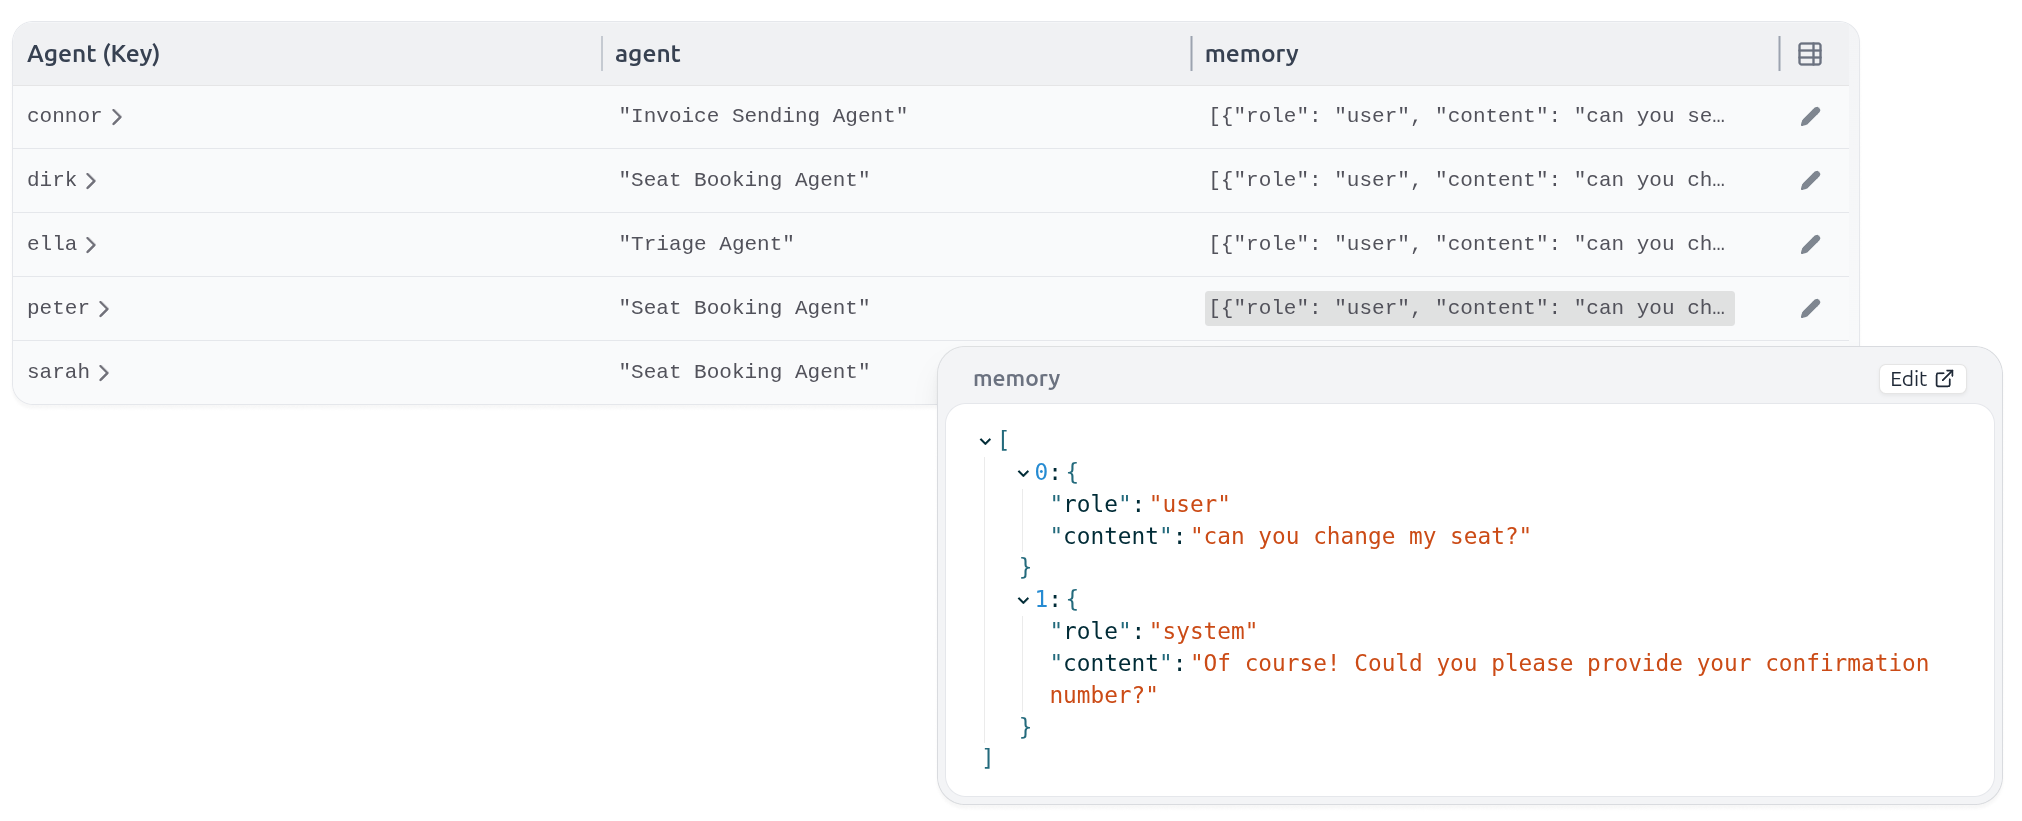Click the "can you change my seat?" content value
The width and height of the screenshot is (2022, 821).
coord(1362,536)
